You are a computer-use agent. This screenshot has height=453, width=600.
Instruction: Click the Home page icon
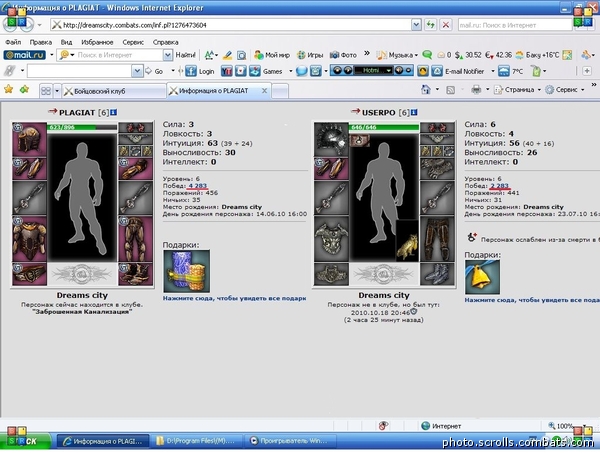click(426, 90)
